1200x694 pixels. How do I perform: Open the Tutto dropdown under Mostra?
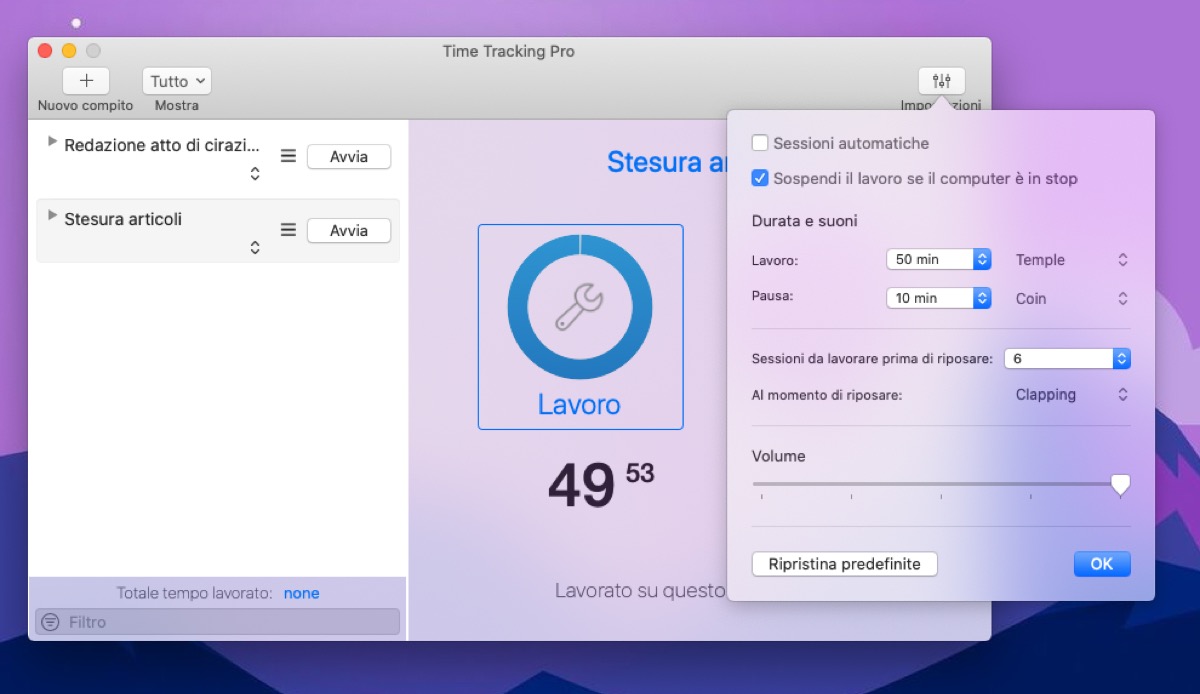pyautogui.click(x=176, y=81)
